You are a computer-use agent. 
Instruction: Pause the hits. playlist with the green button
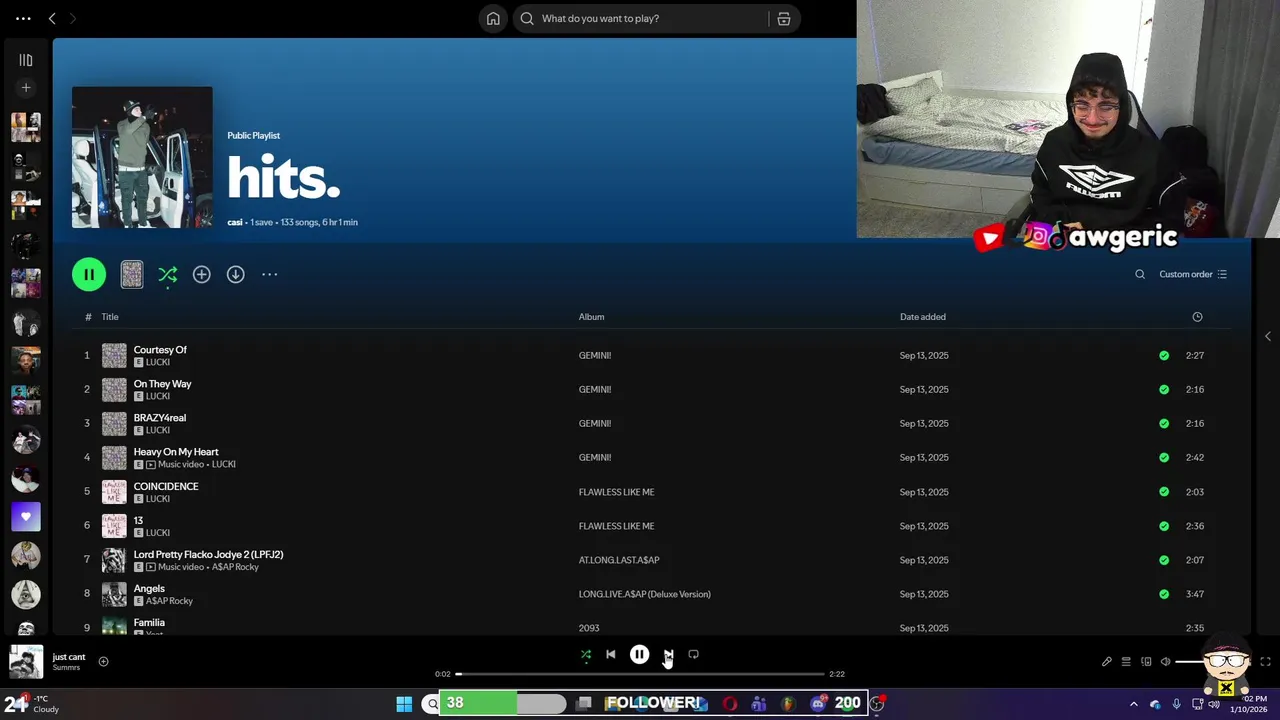tap(89, 274)
